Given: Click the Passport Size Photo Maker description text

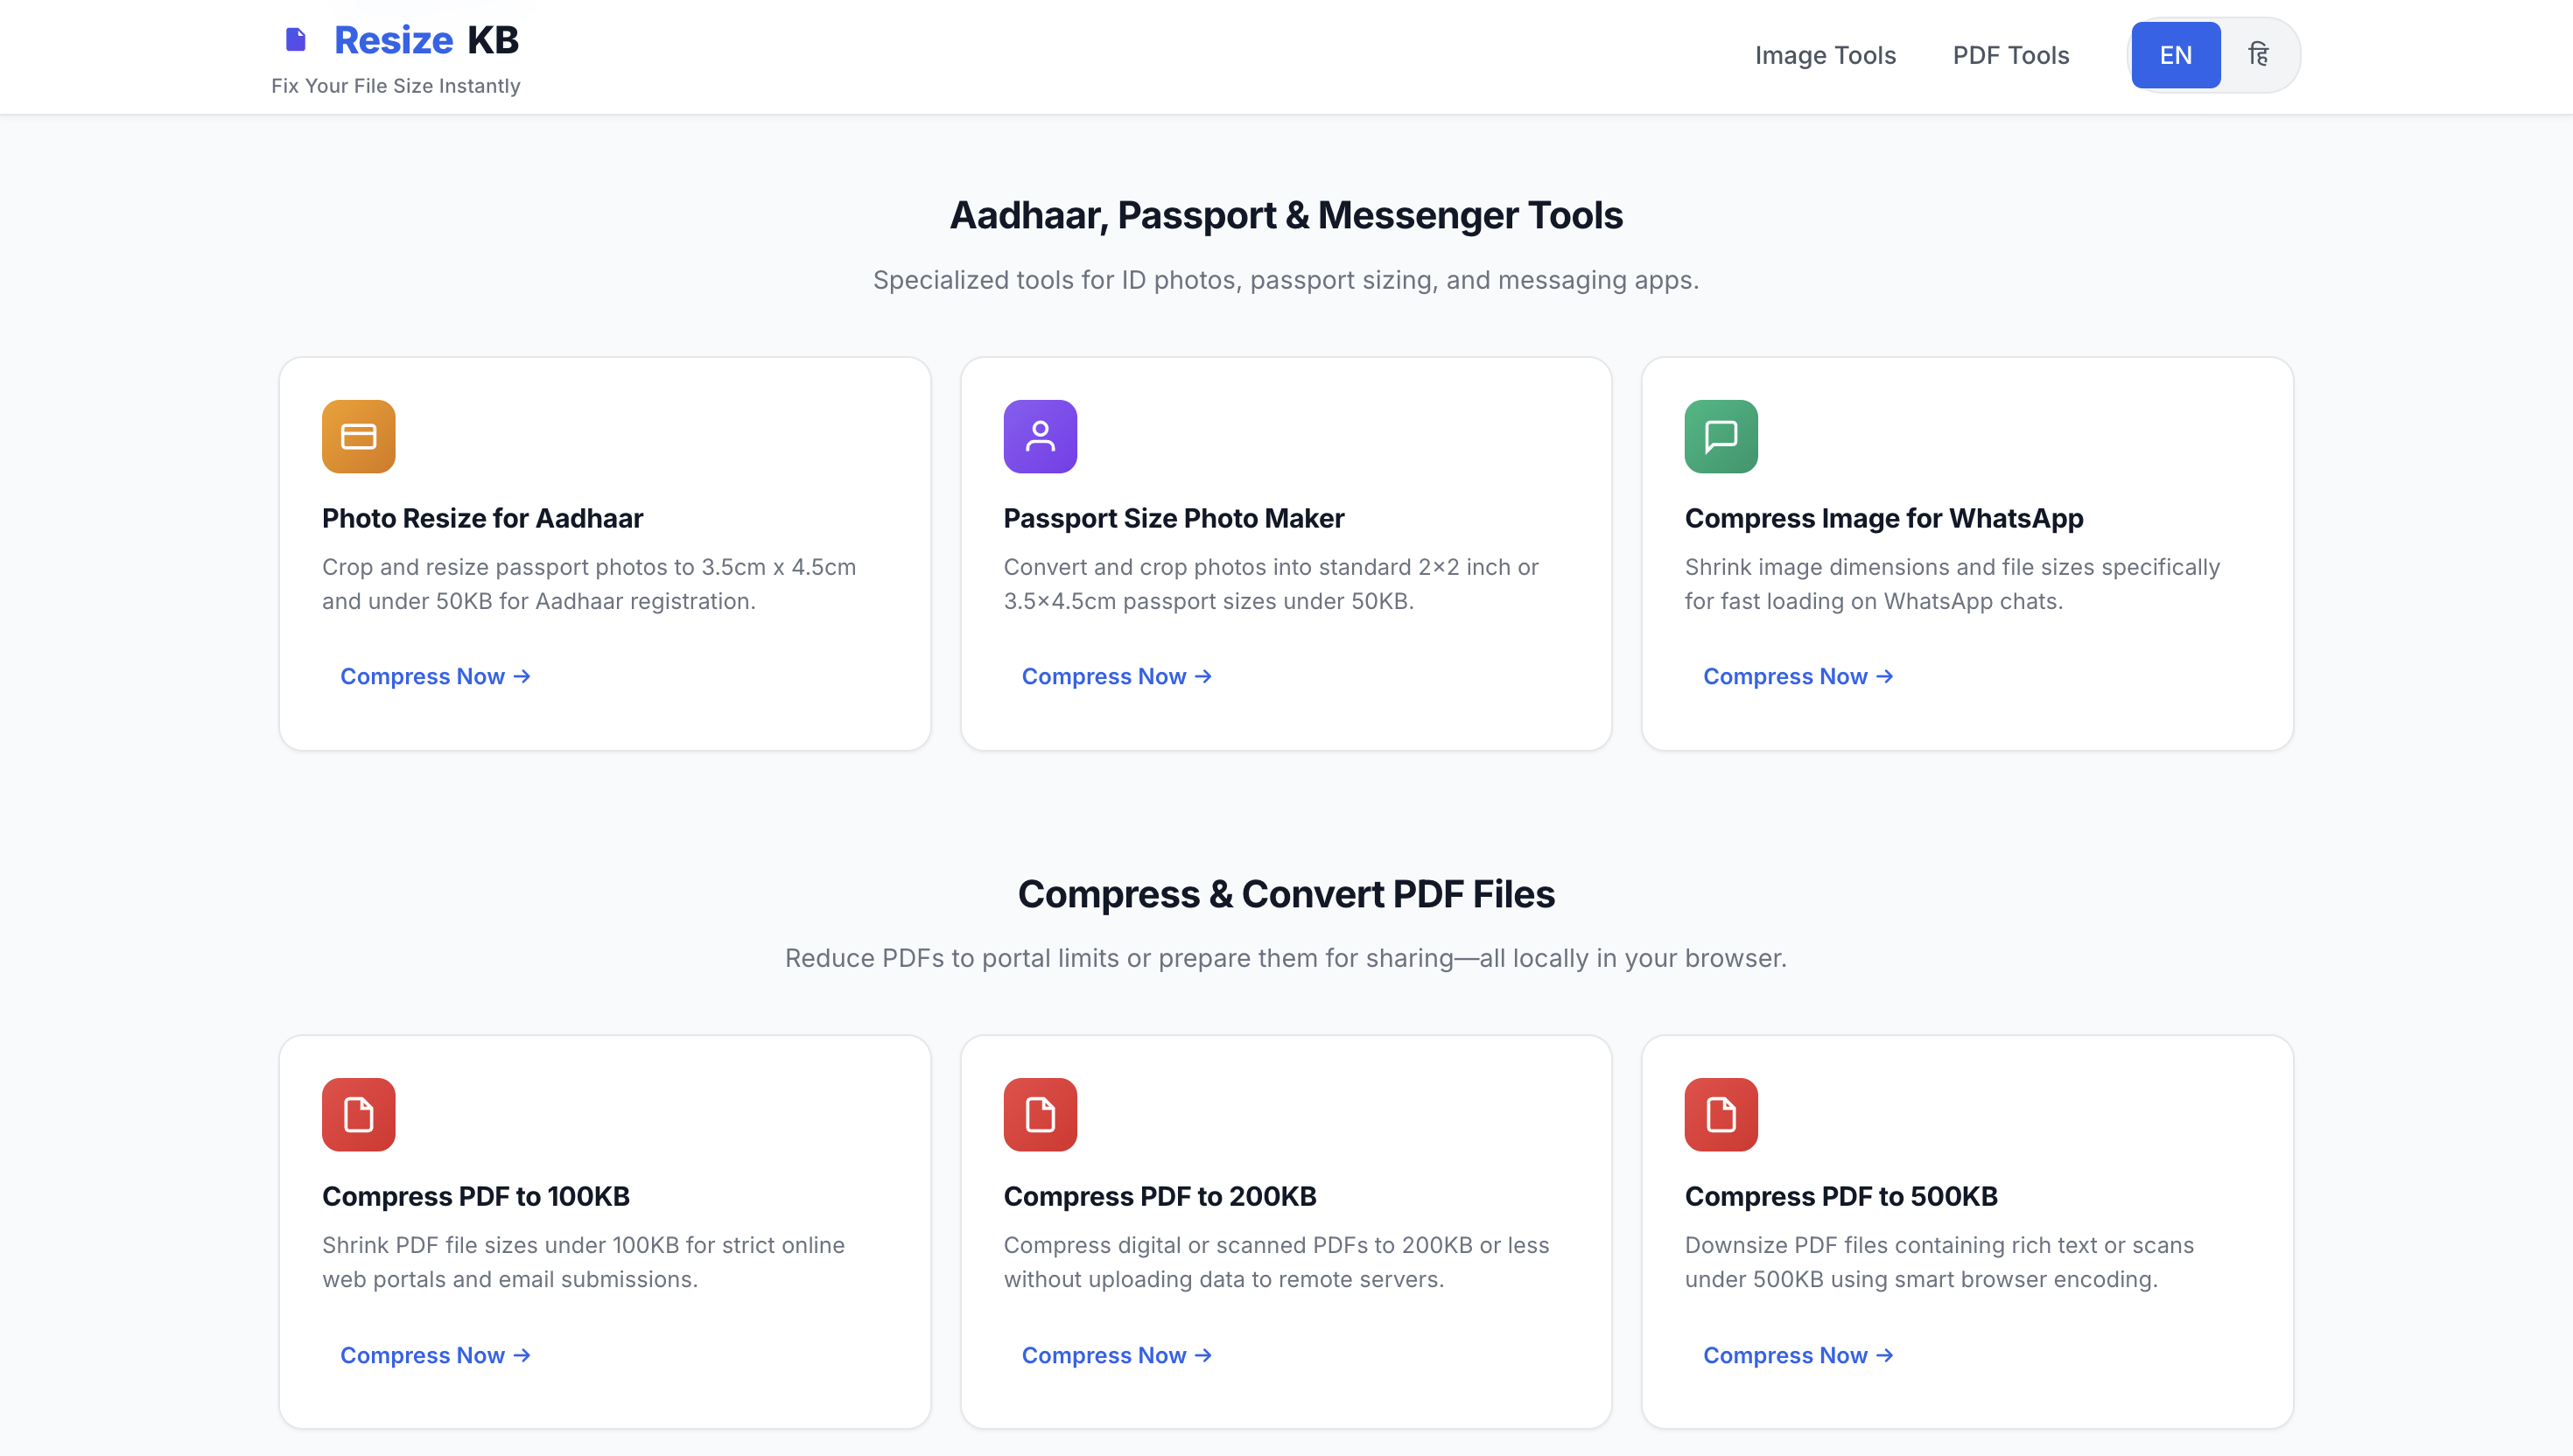Looking at the screenshot, I should click(1271, 584).
